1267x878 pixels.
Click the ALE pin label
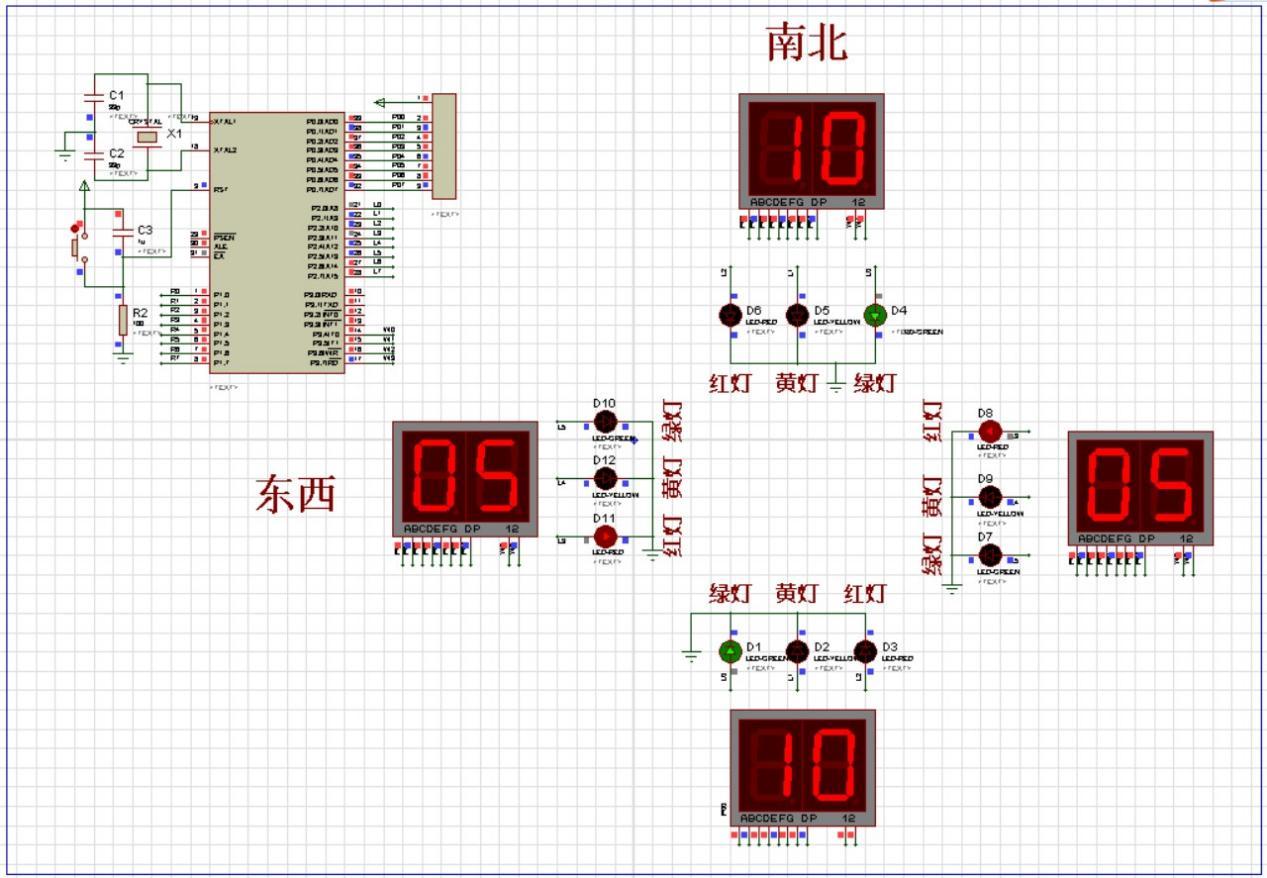[219, 246]
